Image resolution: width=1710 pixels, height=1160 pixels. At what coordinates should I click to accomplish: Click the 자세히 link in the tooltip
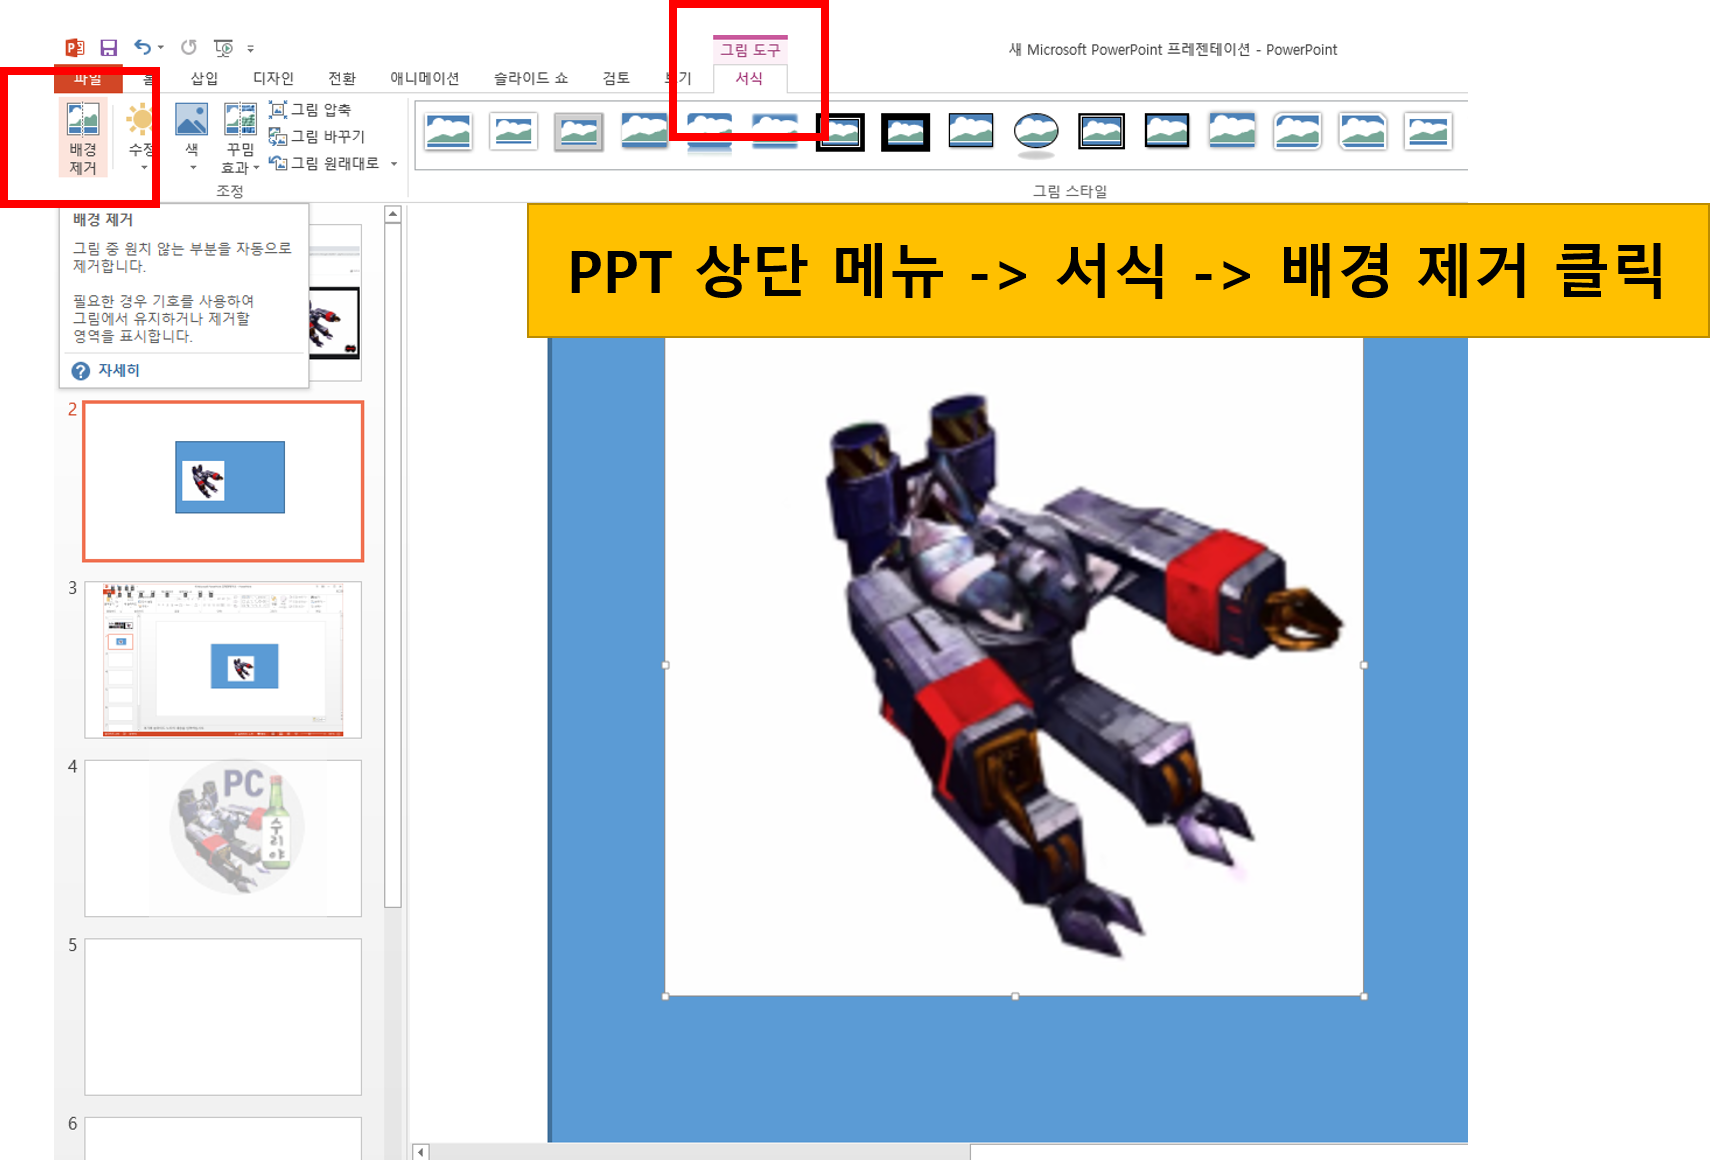[119, 371]
